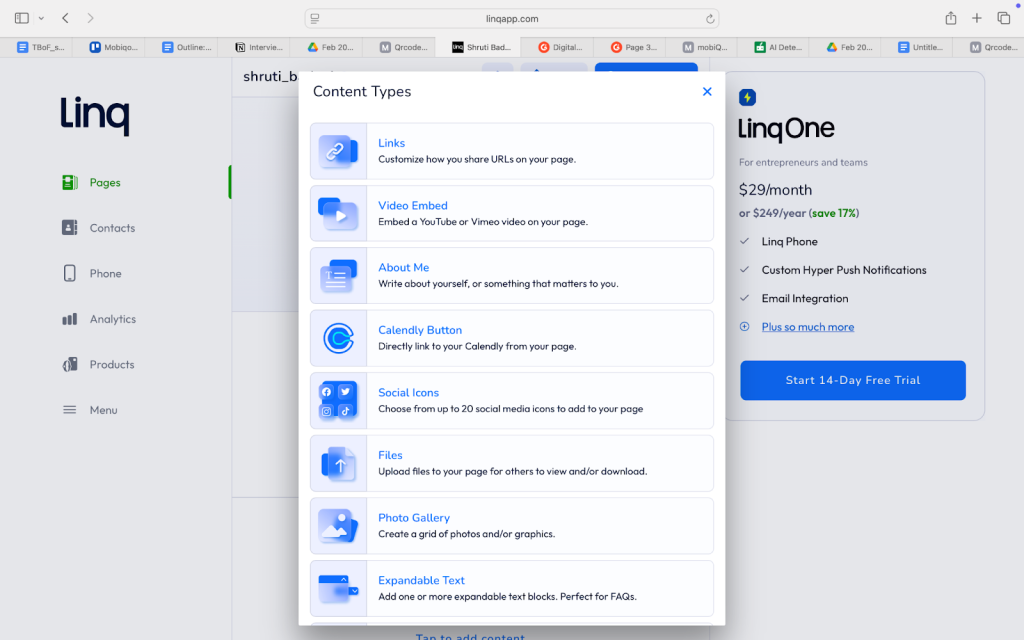This screenshot has width=1024, height=640.
Task: Expand 'Plus so much more' features
Action: (807, 327)
